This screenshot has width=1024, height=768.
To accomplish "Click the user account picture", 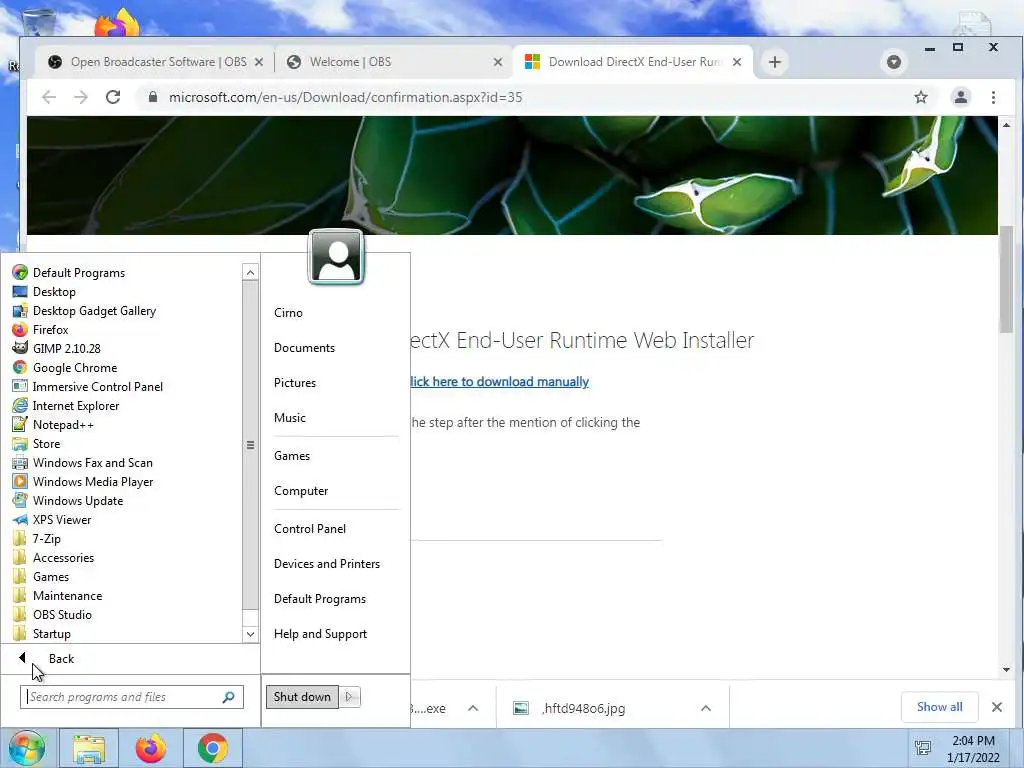I will coord(336,257).
